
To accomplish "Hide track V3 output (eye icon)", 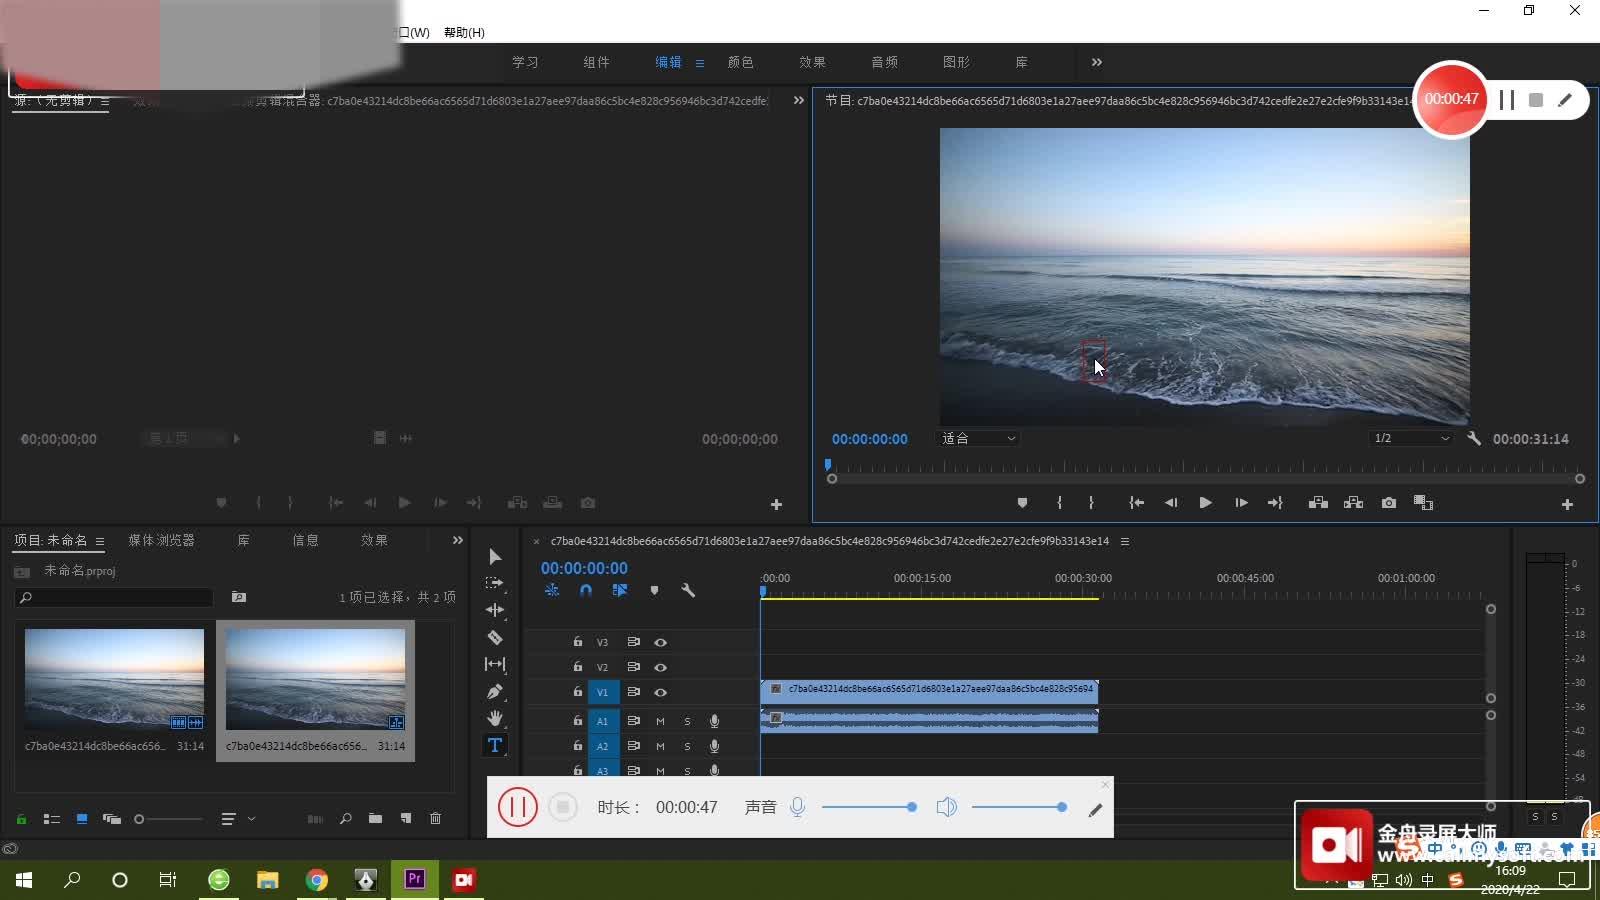I will [660, 642].
